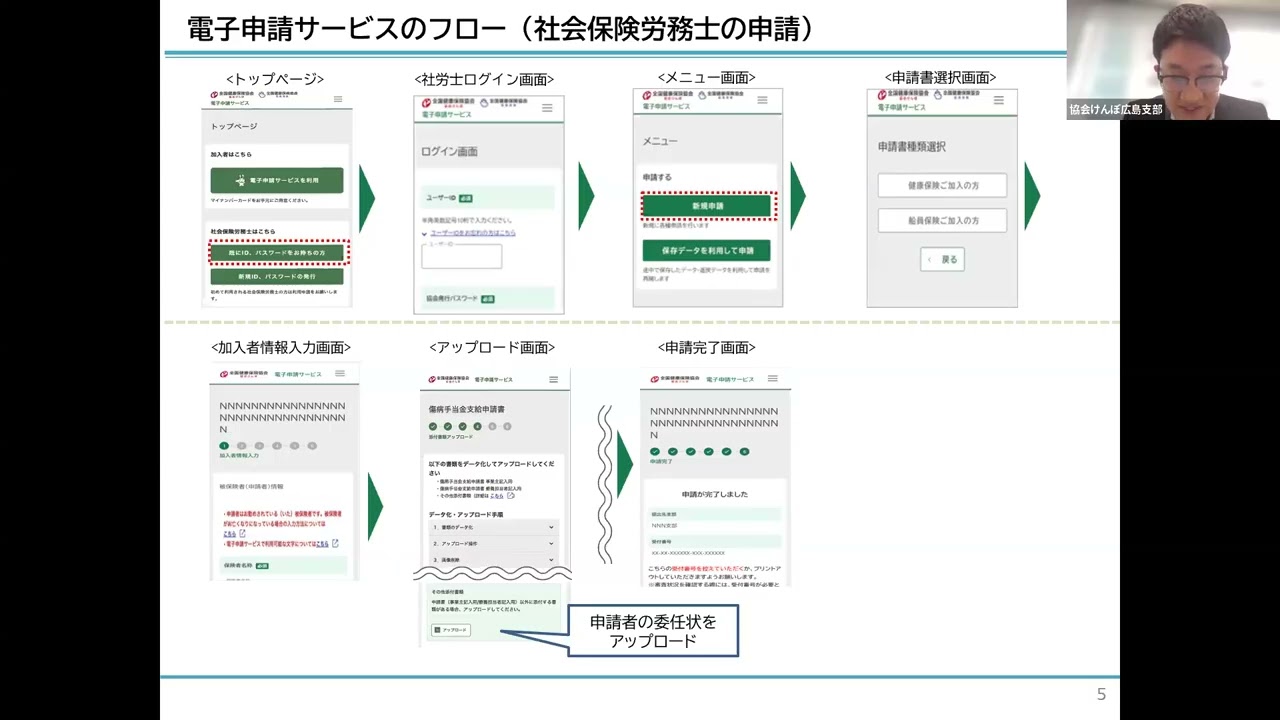This screenshot has height=720, width=1280.
Task: Click slide page number 5
Action: click(x=1102, y=695)
